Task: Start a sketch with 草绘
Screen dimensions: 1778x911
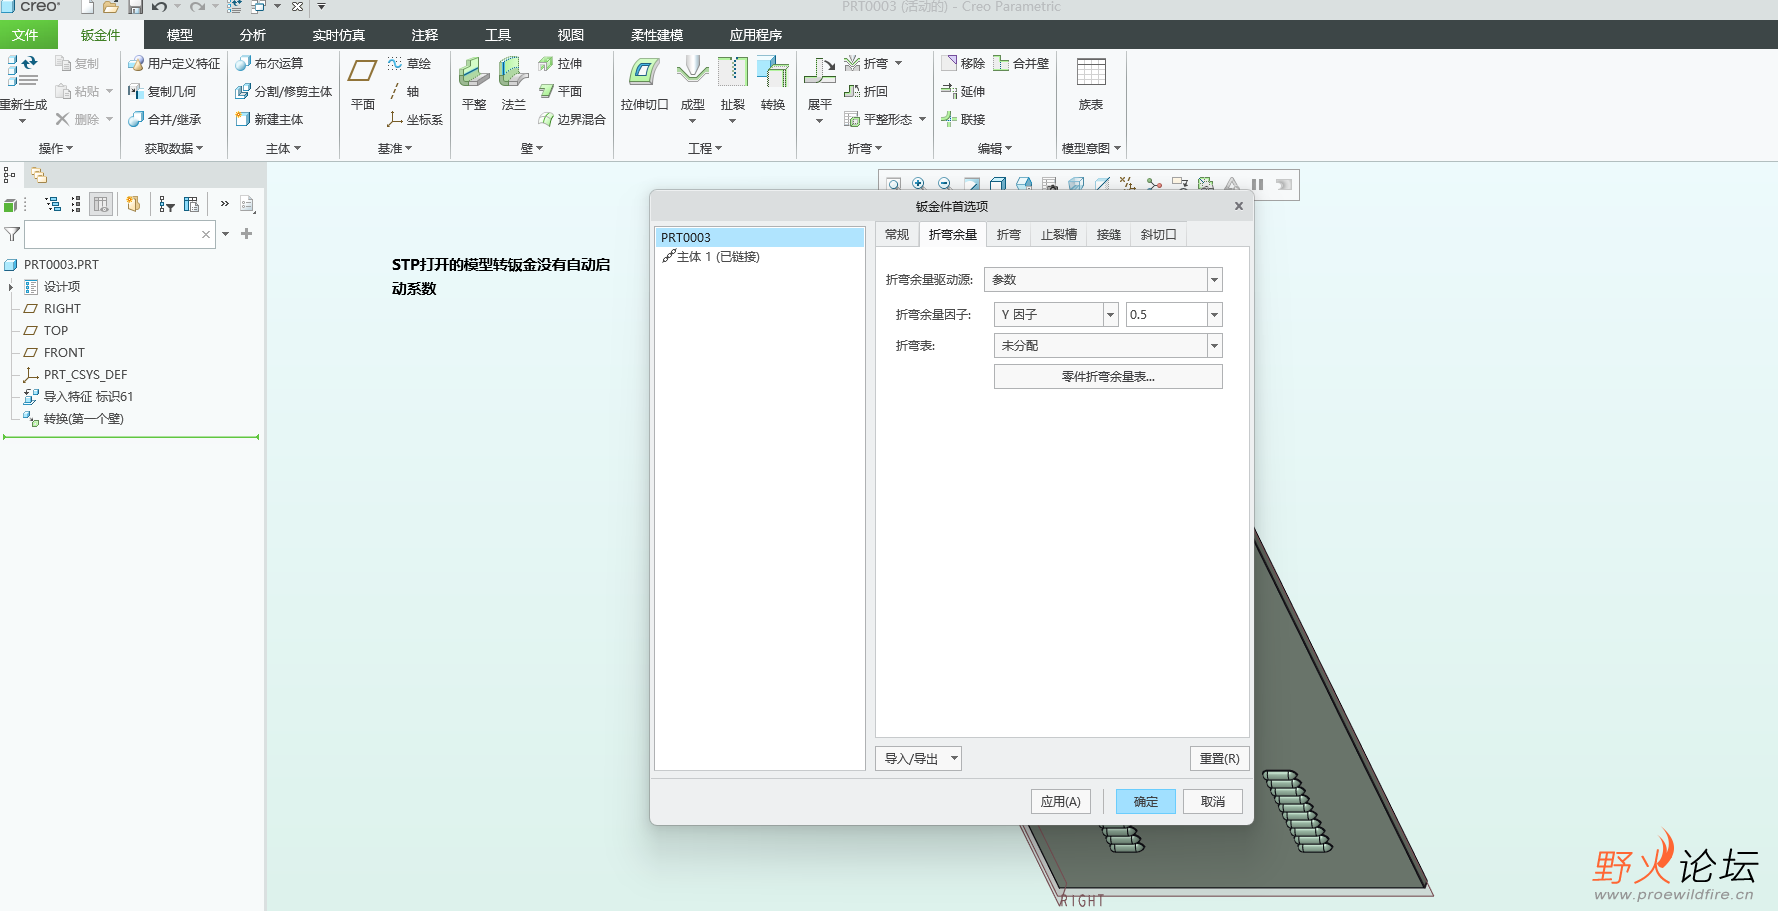Action: coord(409,63)
